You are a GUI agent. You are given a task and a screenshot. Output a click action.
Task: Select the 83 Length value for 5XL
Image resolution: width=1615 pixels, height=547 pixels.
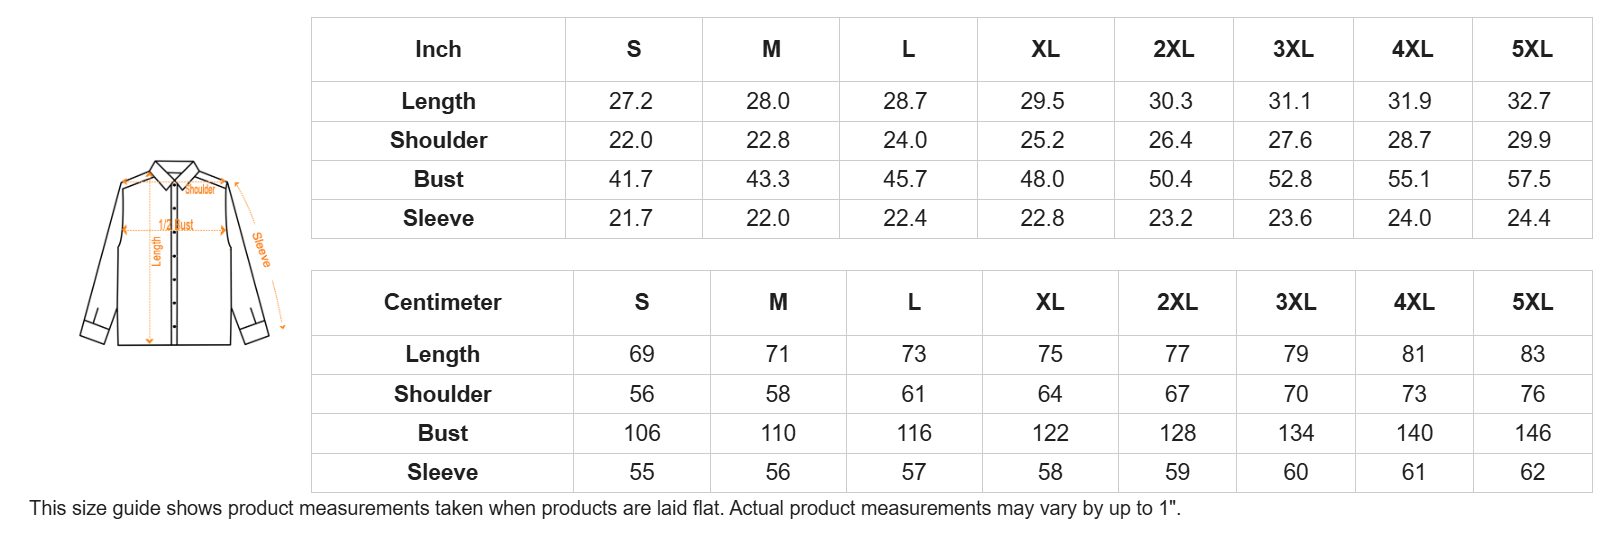pyautogui.click(x=1532, y=354)
